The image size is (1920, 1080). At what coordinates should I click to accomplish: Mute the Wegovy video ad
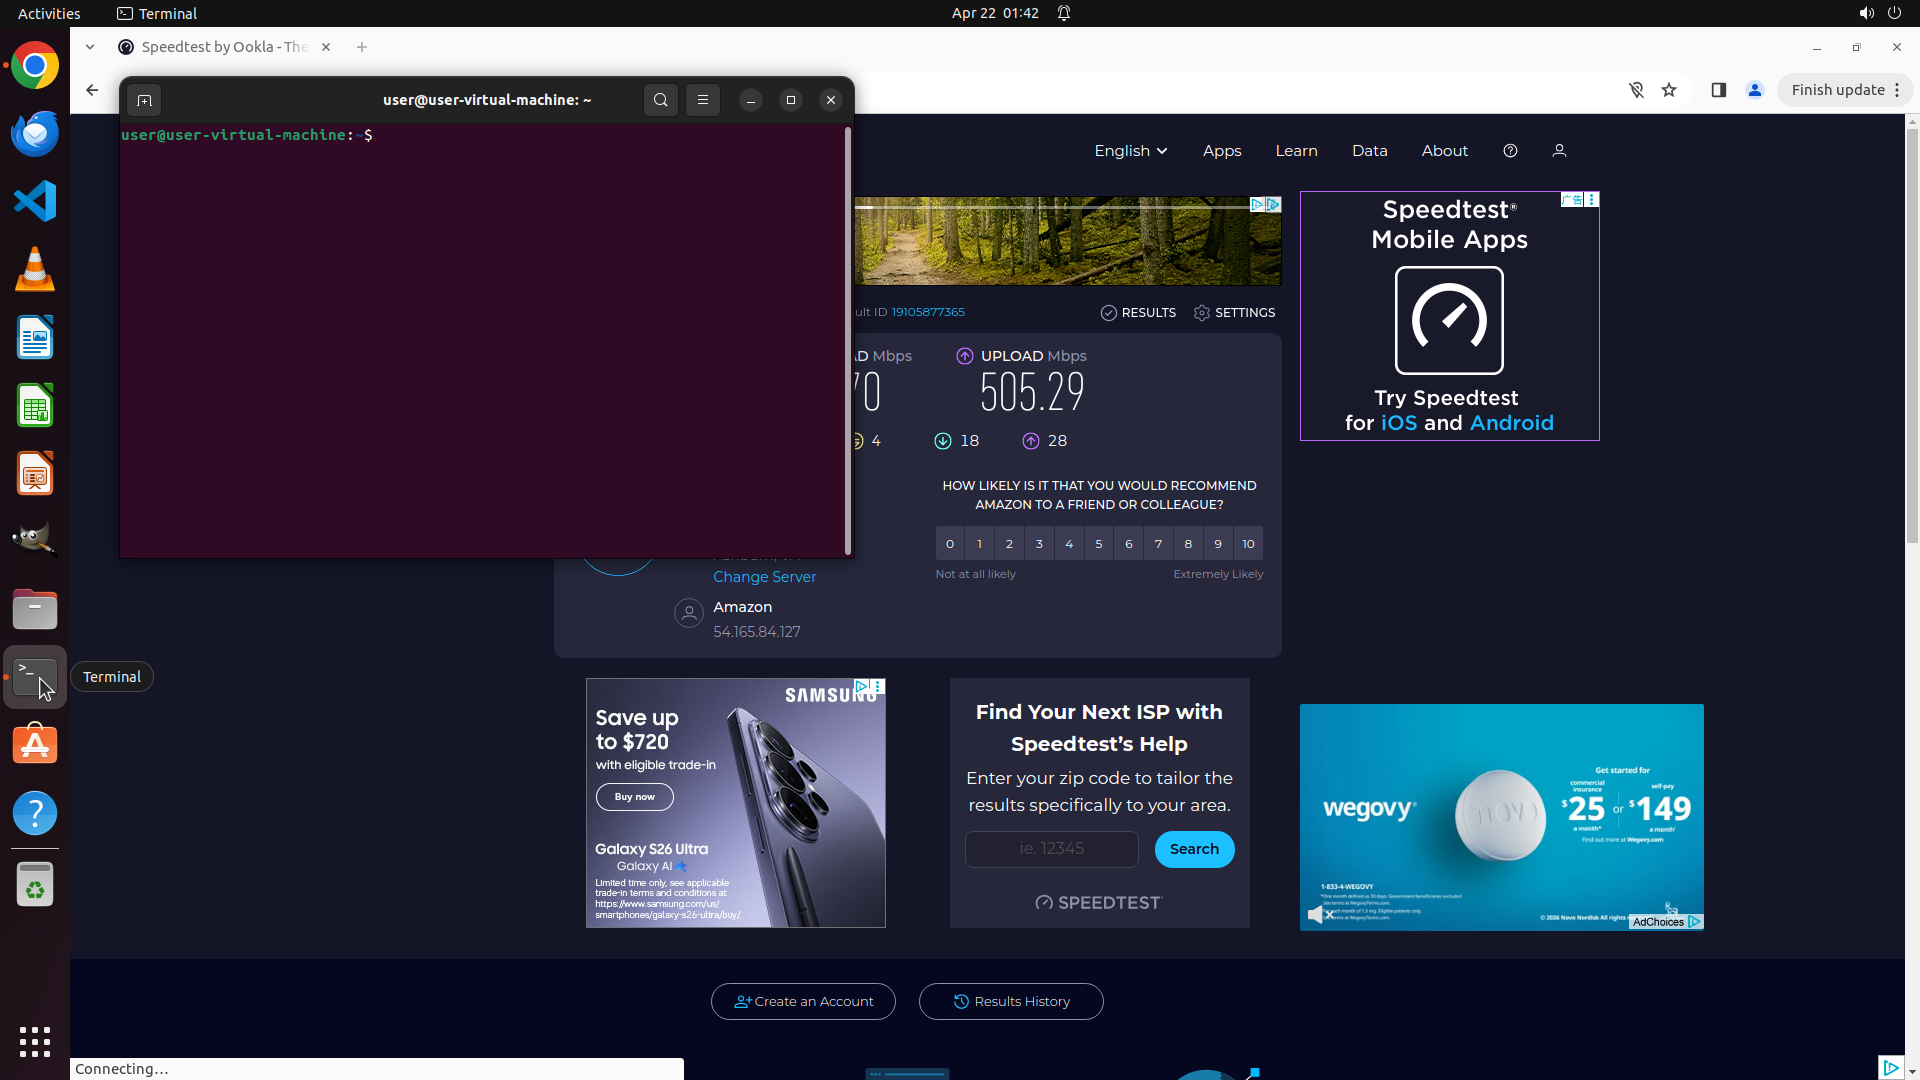pyautogui.click(x=1318, y=914)
